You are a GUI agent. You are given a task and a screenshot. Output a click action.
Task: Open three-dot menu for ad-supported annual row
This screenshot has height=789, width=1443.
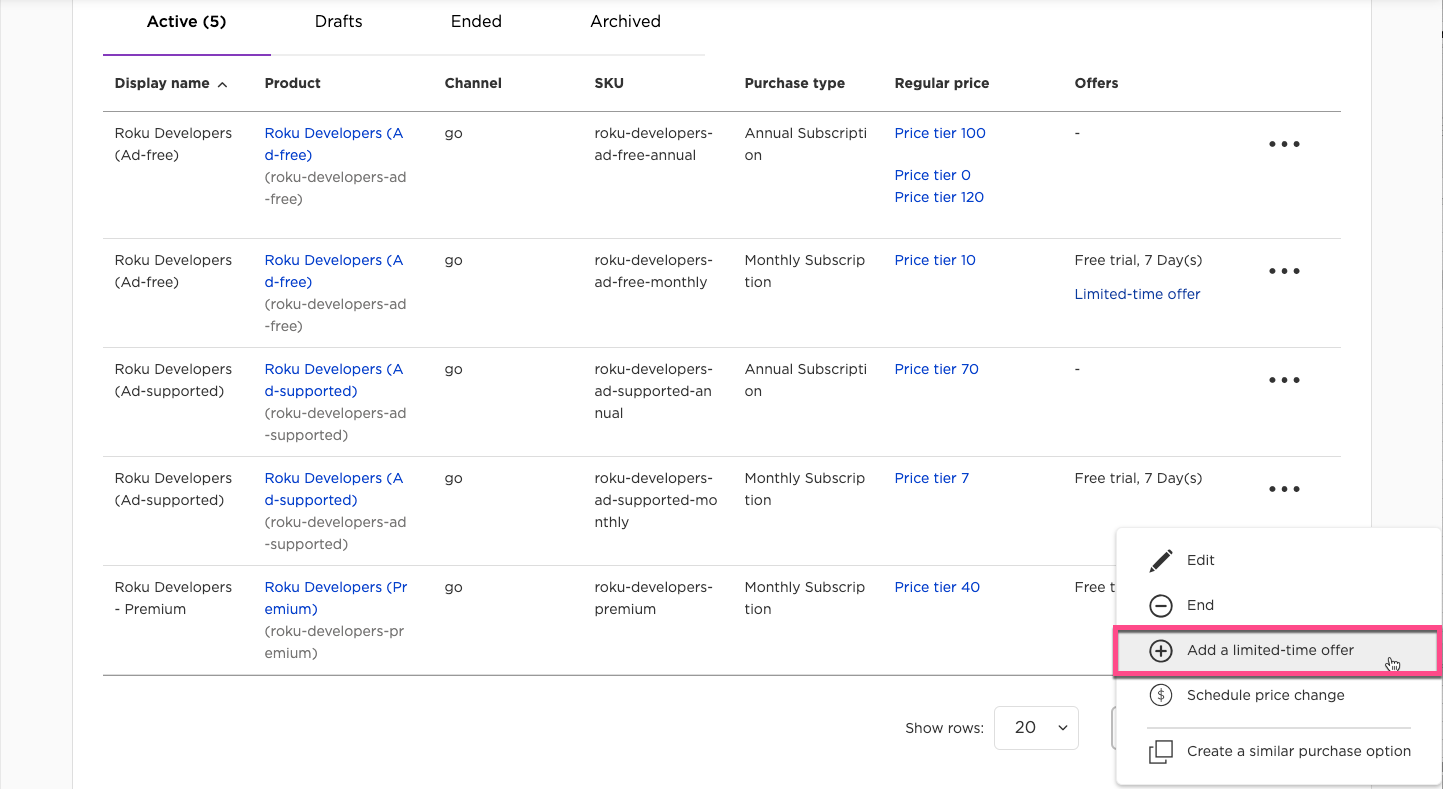1284,380
